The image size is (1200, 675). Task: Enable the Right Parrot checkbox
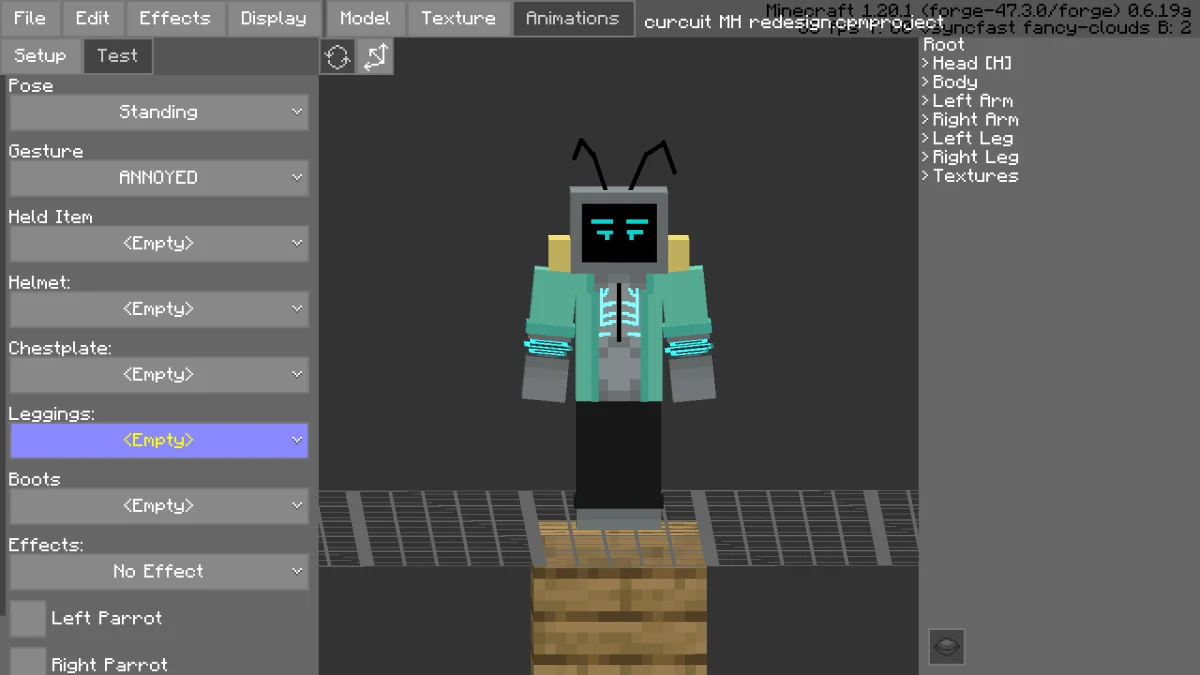tap(28, 661)
